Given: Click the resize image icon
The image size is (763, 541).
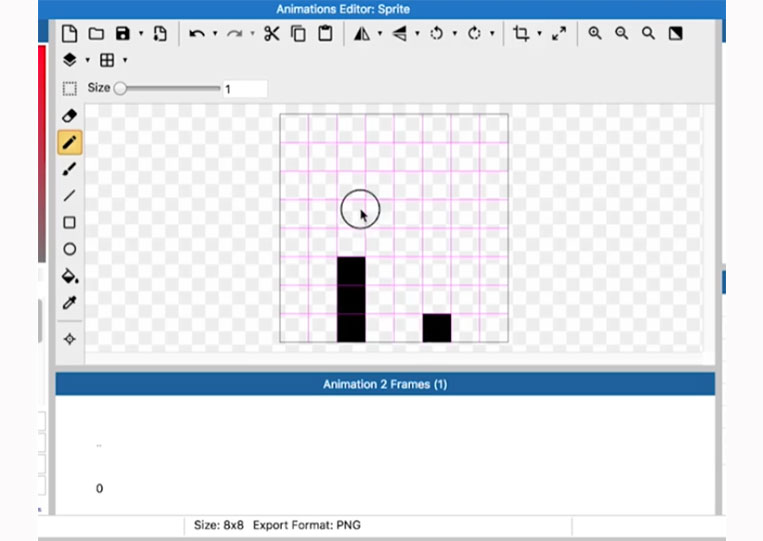Looking at the screenshot, I should 559,34.
